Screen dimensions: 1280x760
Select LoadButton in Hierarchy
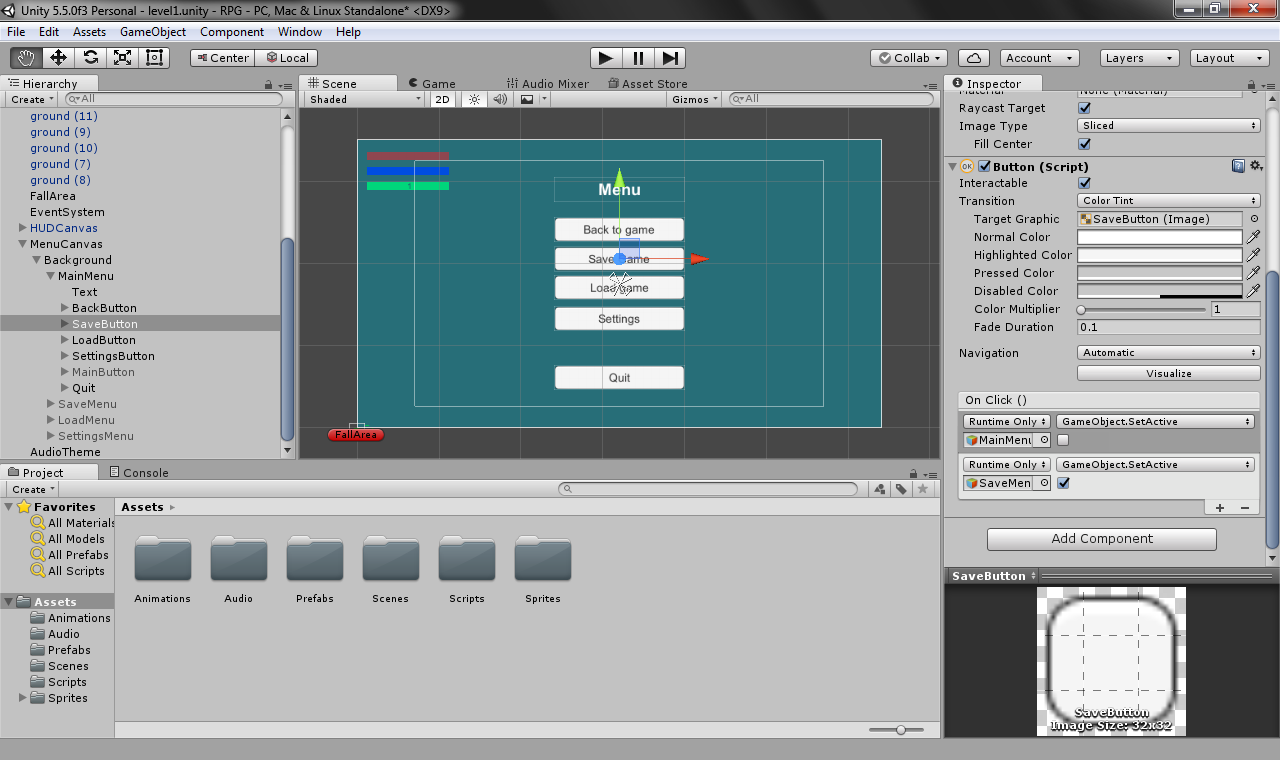104,340
